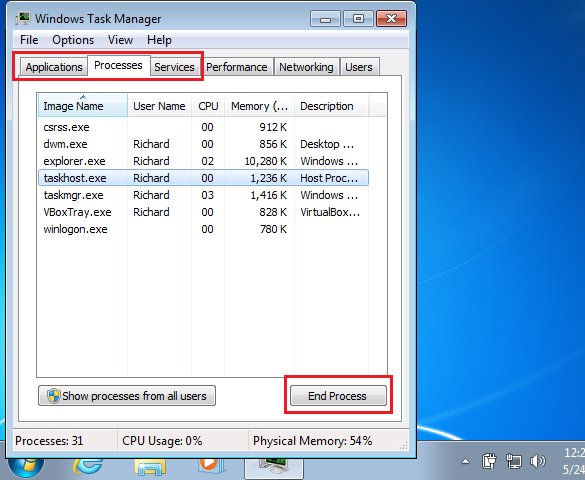Sort by Image Name column header

[x=82, y=106]
